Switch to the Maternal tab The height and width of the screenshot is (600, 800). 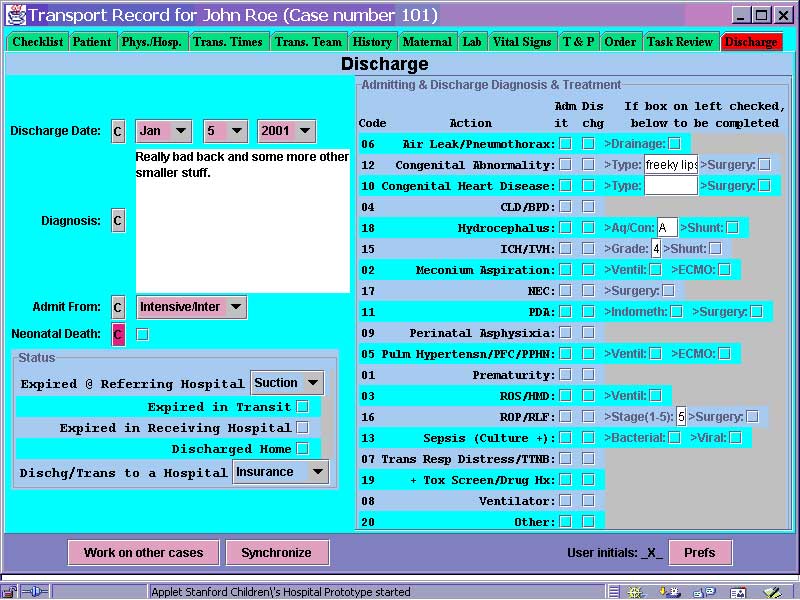(x=427, y=42)
